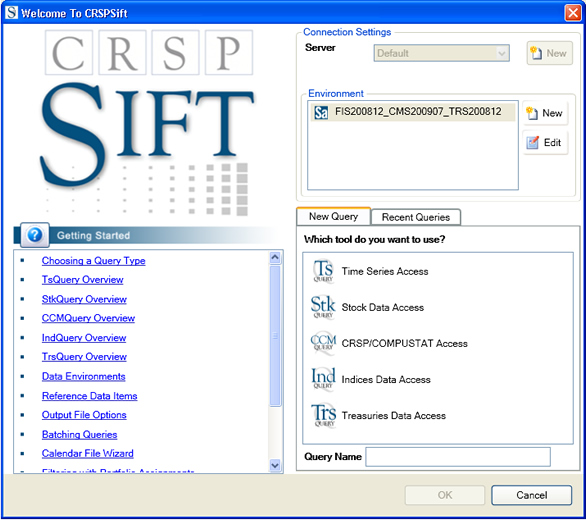The image size is (586, 520).
Task: Open Data Environments link
Action: coord(83,376)
